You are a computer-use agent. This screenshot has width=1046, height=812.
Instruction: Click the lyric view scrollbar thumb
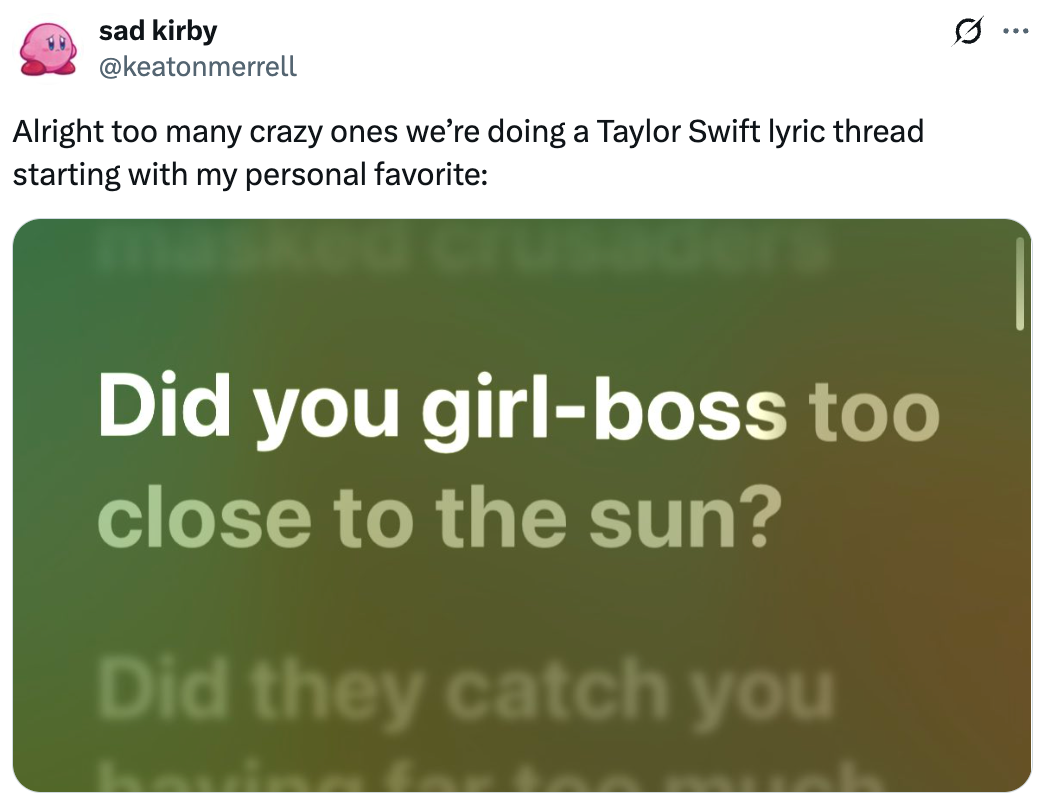pyautogui.click(x=1019, y=284)
